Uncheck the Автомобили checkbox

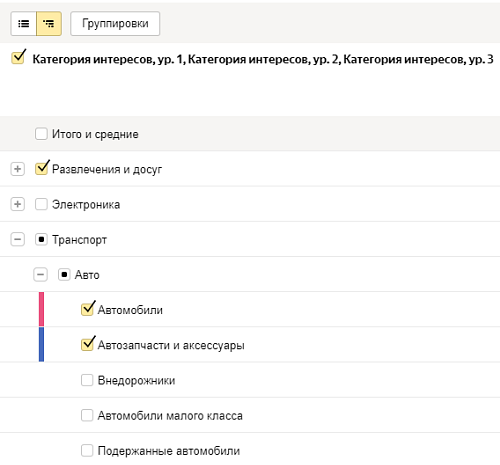[x=88, y=309]
